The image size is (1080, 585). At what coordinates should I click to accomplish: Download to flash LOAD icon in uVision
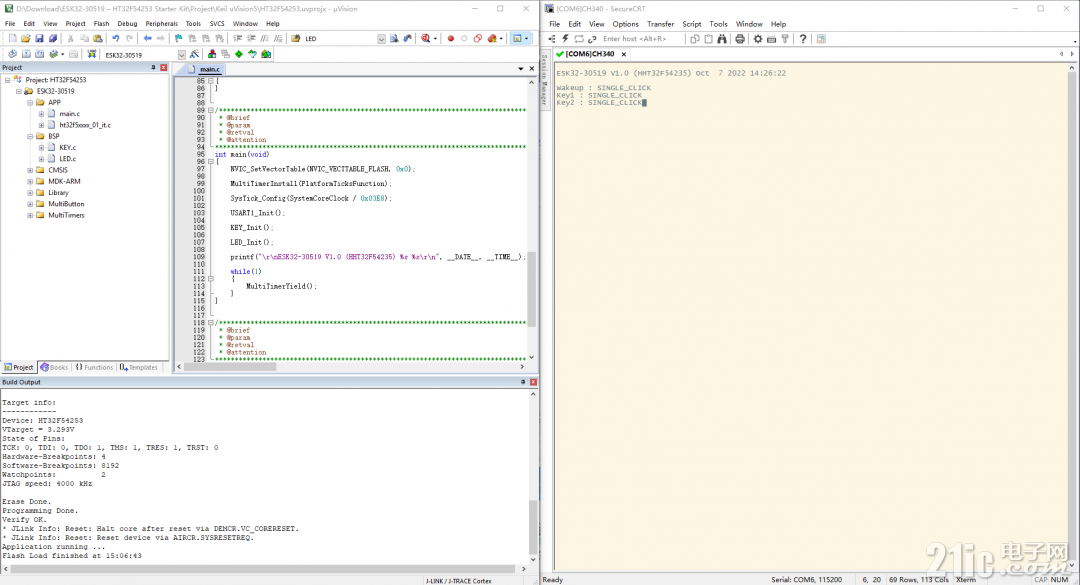pos(92,54)
